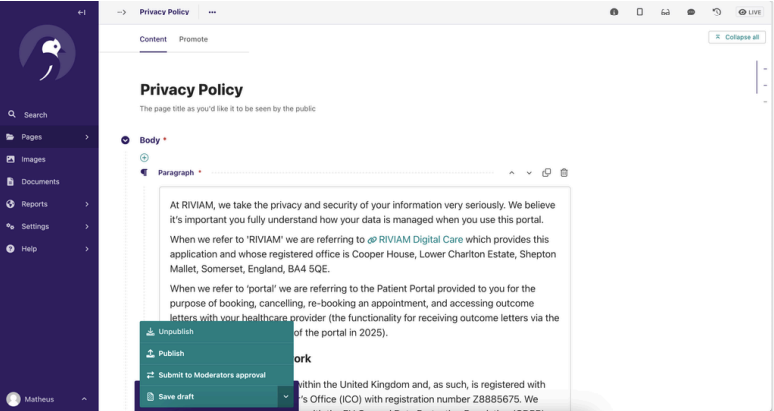Screen dimensions: 774x411
Task: Add a new block with plus icon
Action: tap(144, 157)
